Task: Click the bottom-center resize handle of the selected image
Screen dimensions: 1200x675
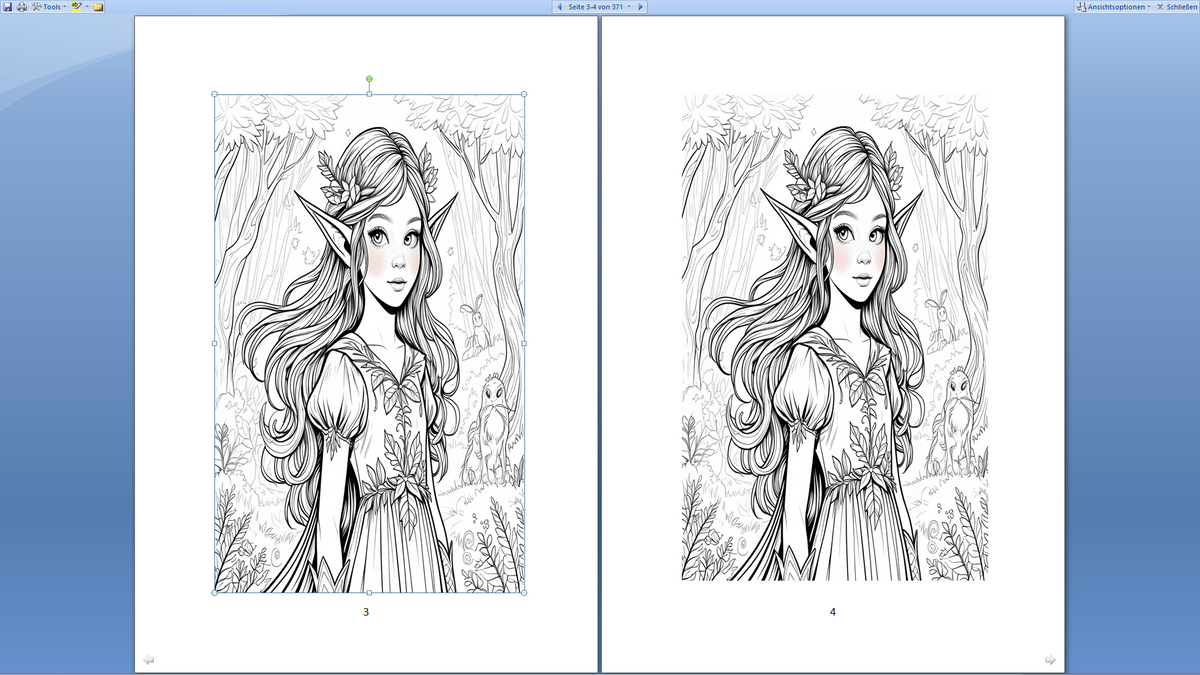Action: coord(369,593)
